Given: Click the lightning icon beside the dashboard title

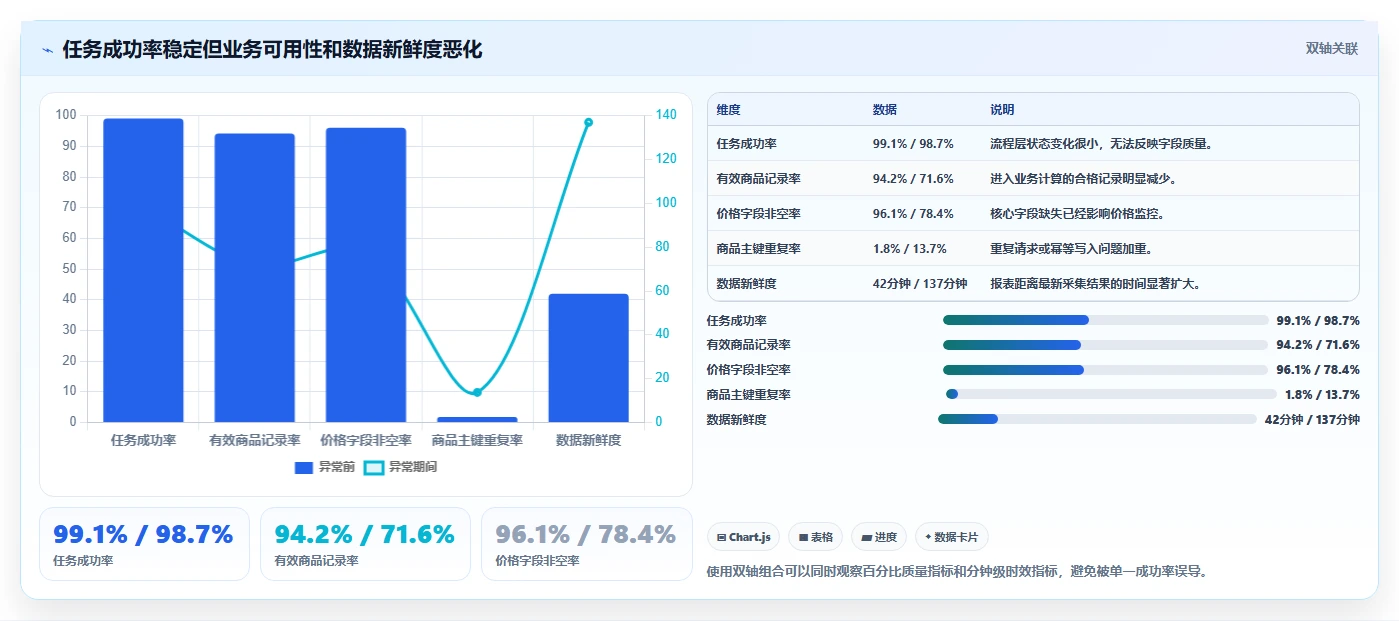Looking at the screenshot, I should tap(48, 50).
